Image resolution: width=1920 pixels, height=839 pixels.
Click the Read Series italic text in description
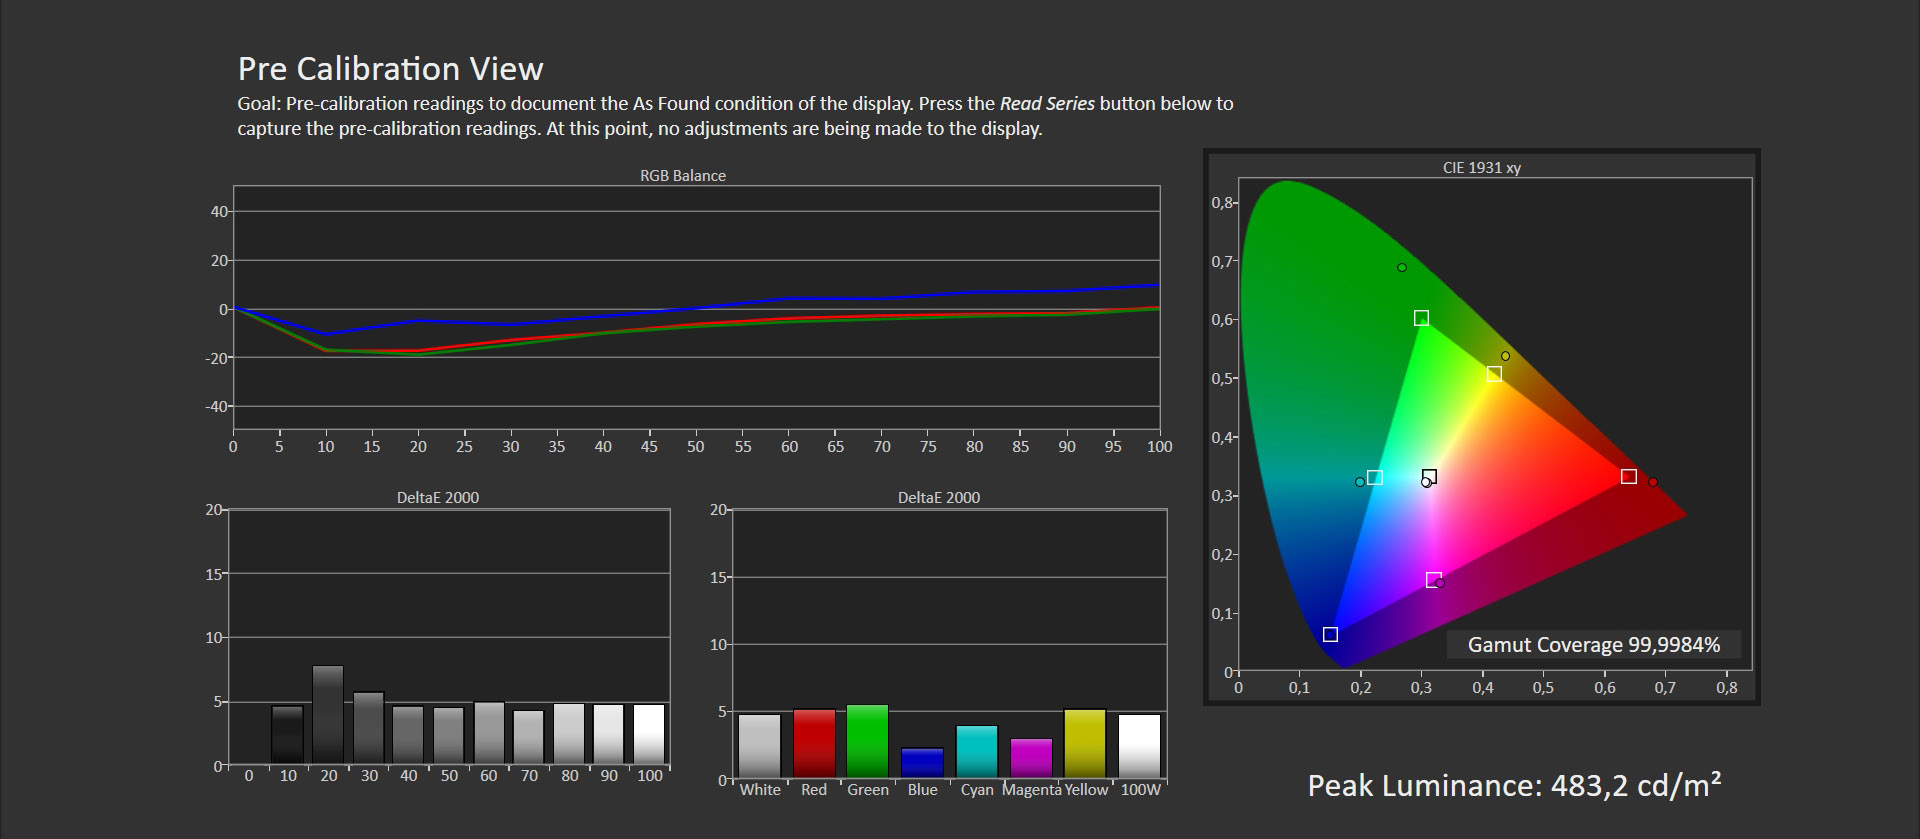1047,104
